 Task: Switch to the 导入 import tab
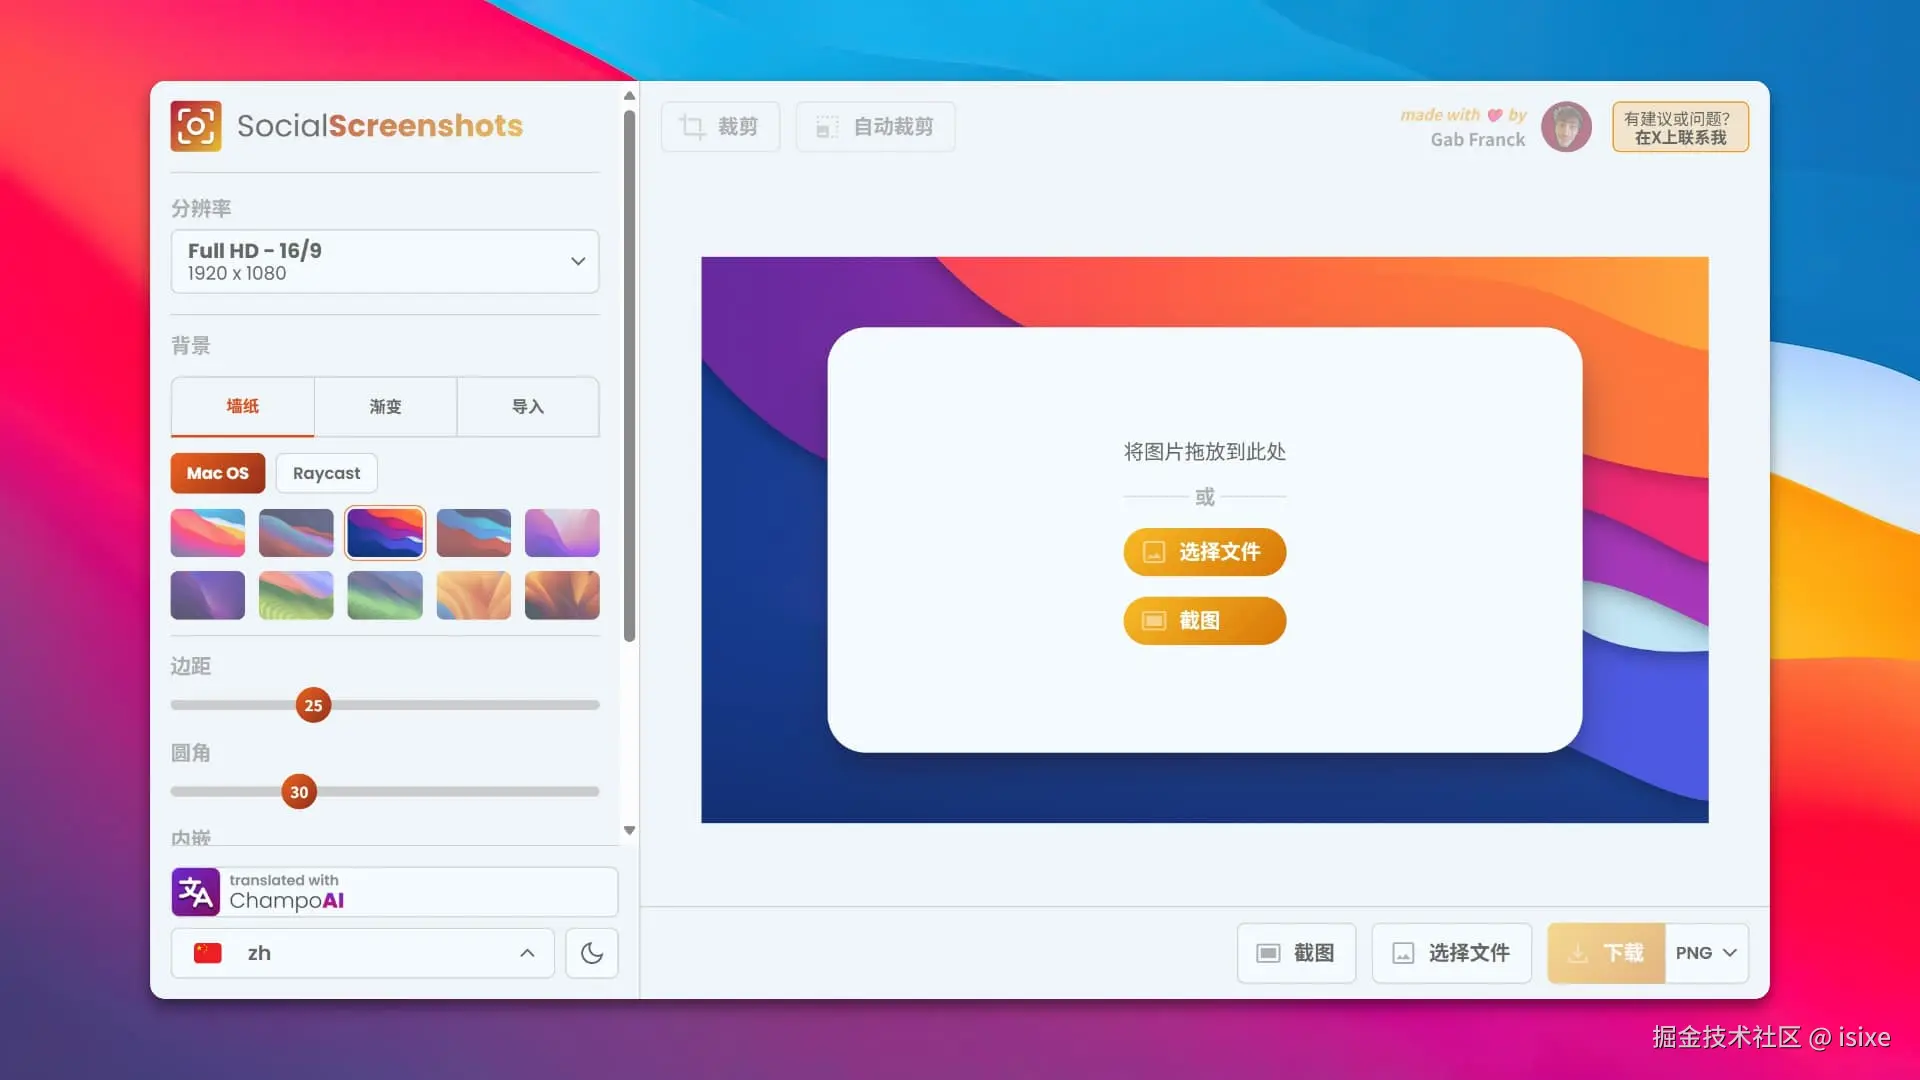point(528,406)
